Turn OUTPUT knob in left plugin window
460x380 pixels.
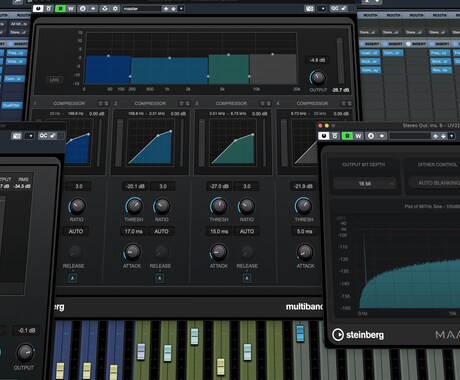tap(25, 353)
